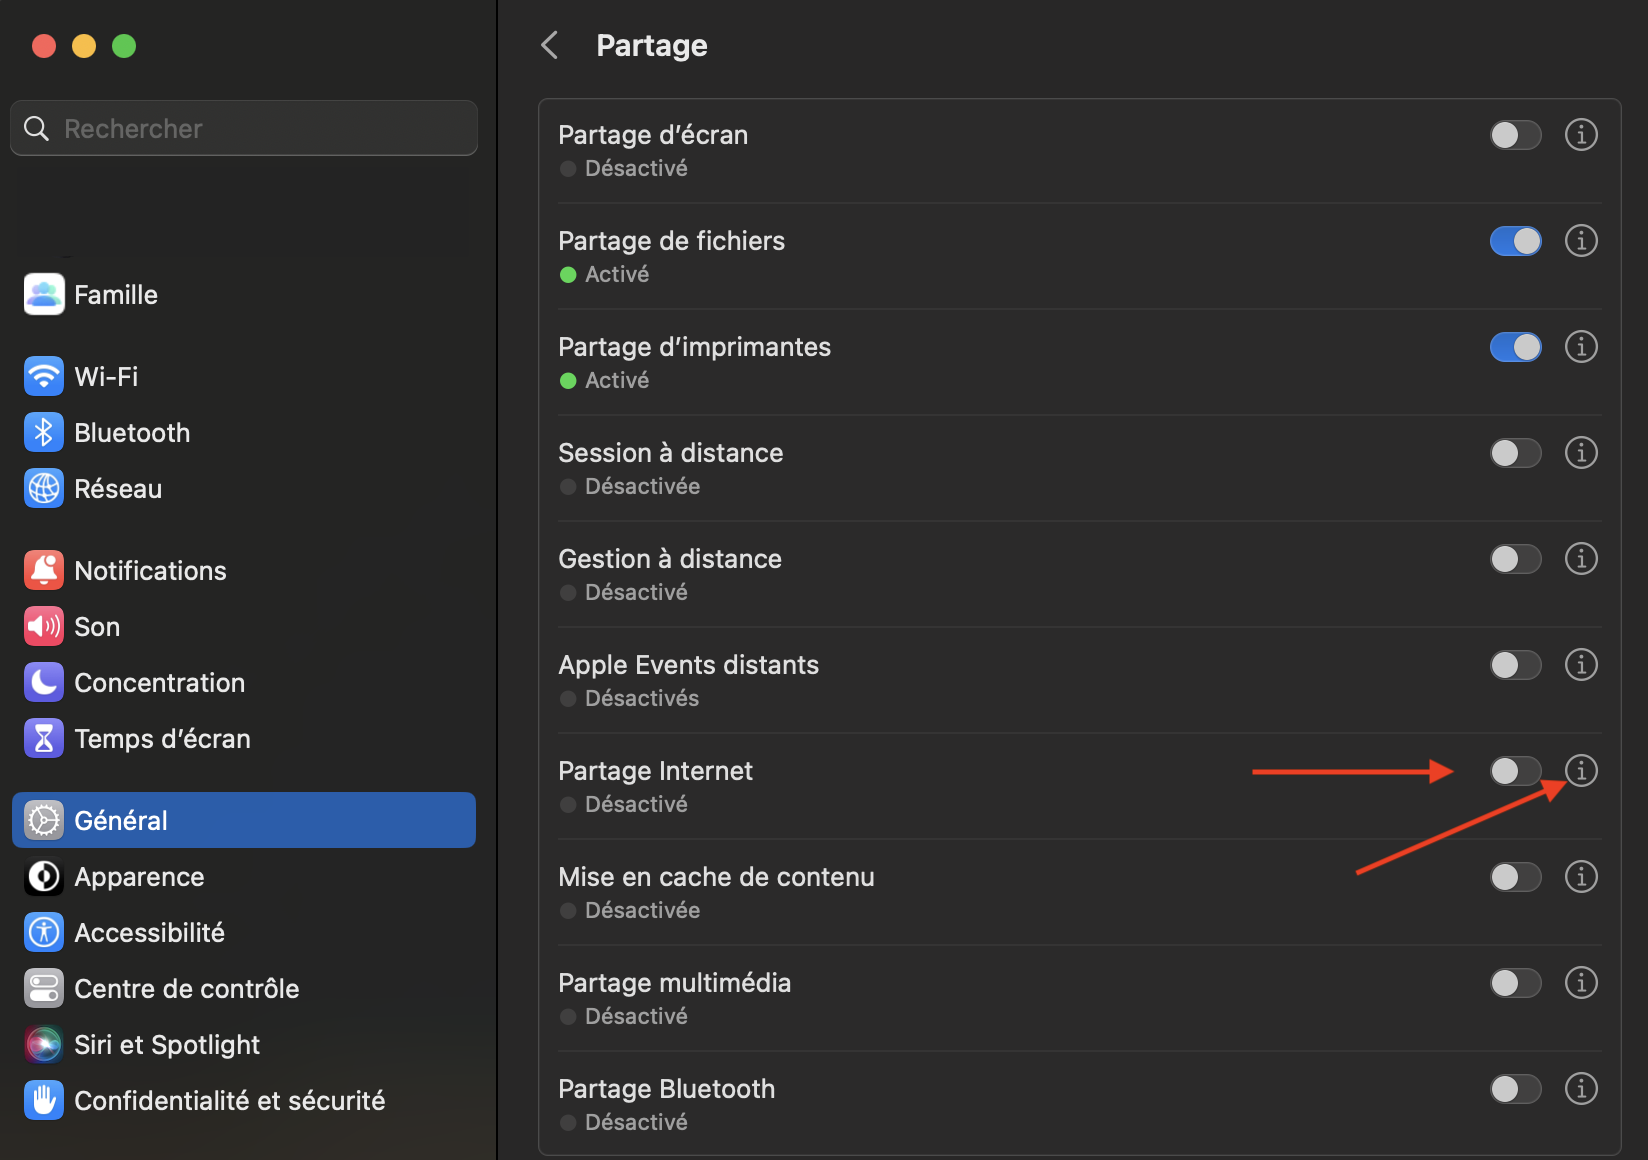Enable Session à distance toggle
Viewport: 1648px width, 1160px height.
tap(1515, 453)
